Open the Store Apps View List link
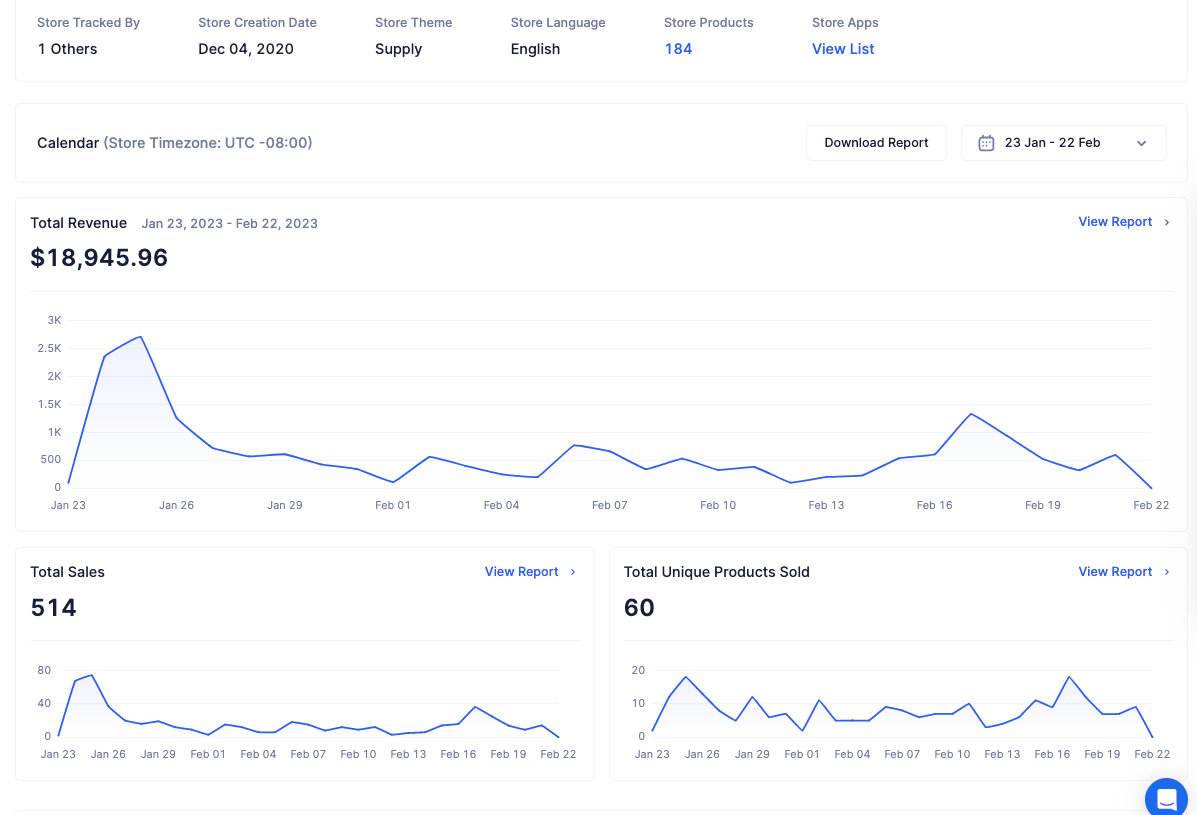 (843, 49)
